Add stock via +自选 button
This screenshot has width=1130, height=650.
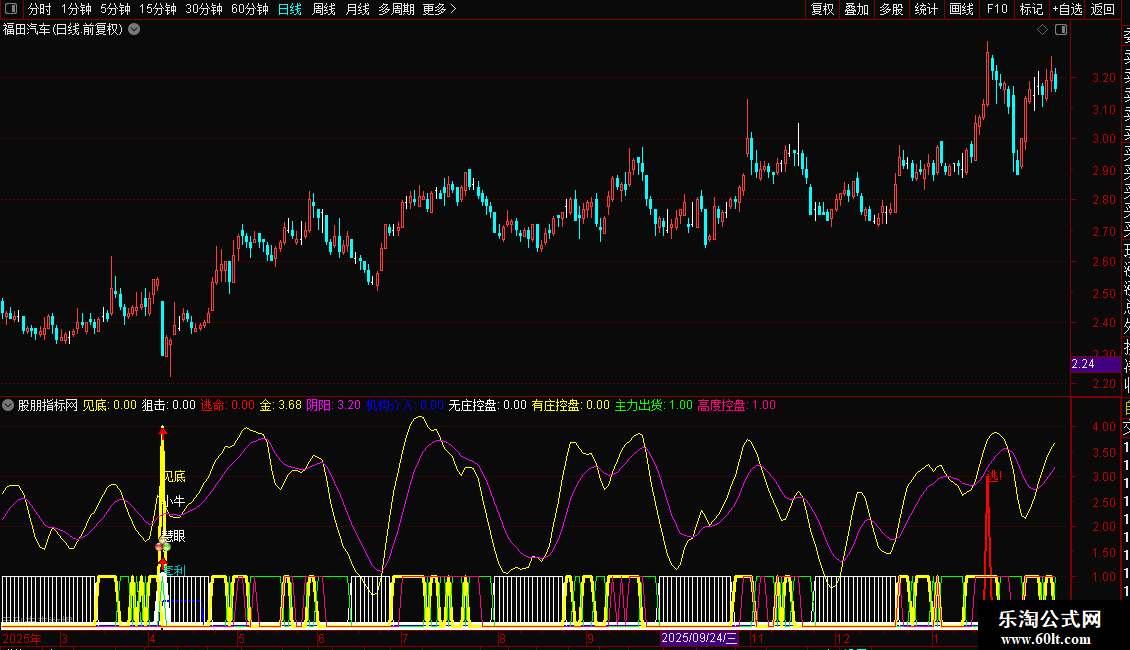(1067, 9)
